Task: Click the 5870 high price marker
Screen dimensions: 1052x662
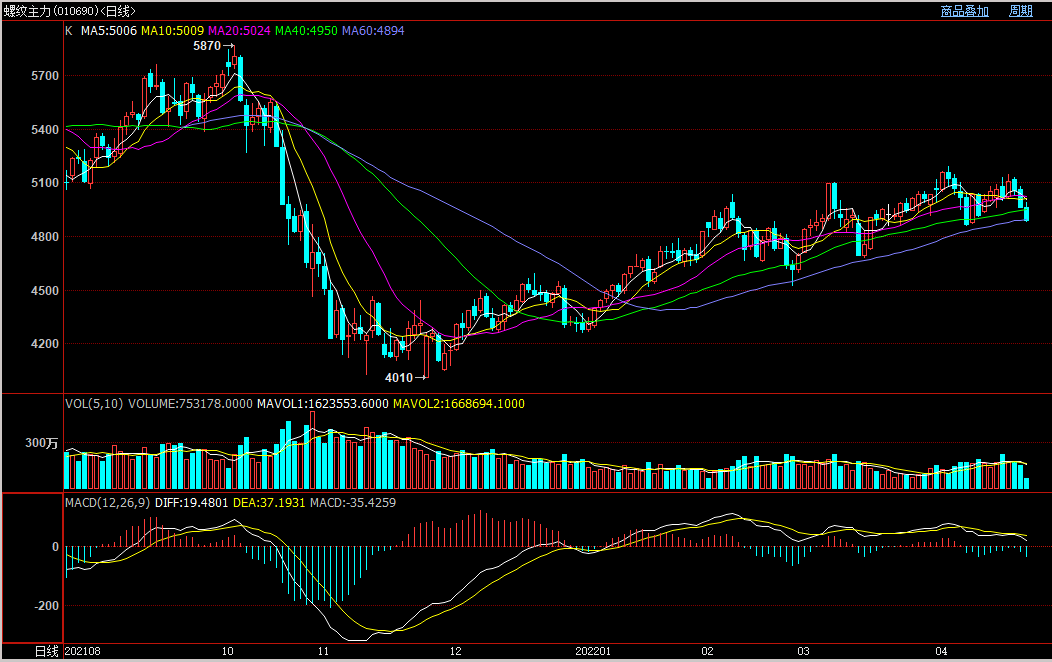Action: point(206,46)
